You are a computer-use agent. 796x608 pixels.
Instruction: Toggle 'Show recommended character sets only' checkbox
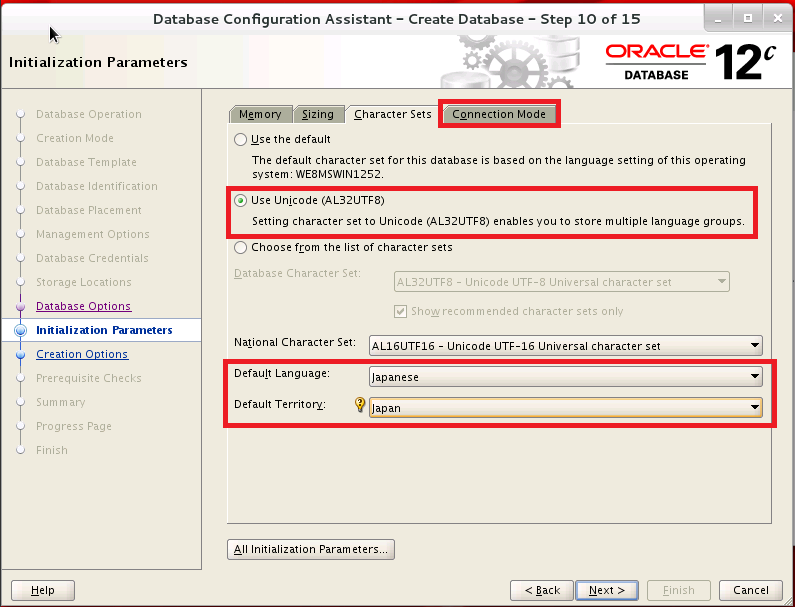[401, 311]
